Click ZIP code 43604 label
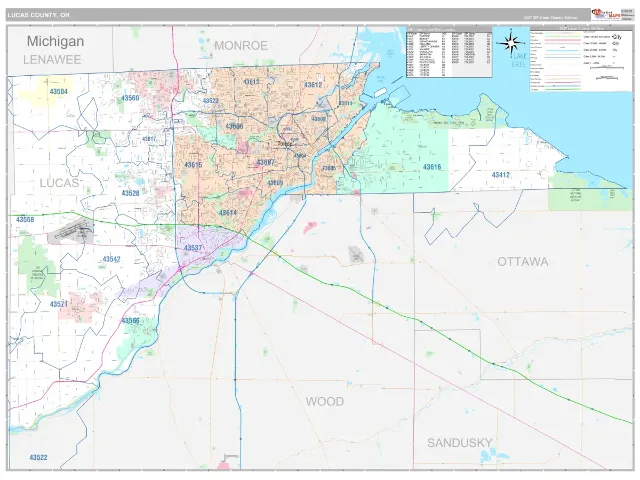Image resolution: width=640 pixels, height=480 pixels. point(300,156)
